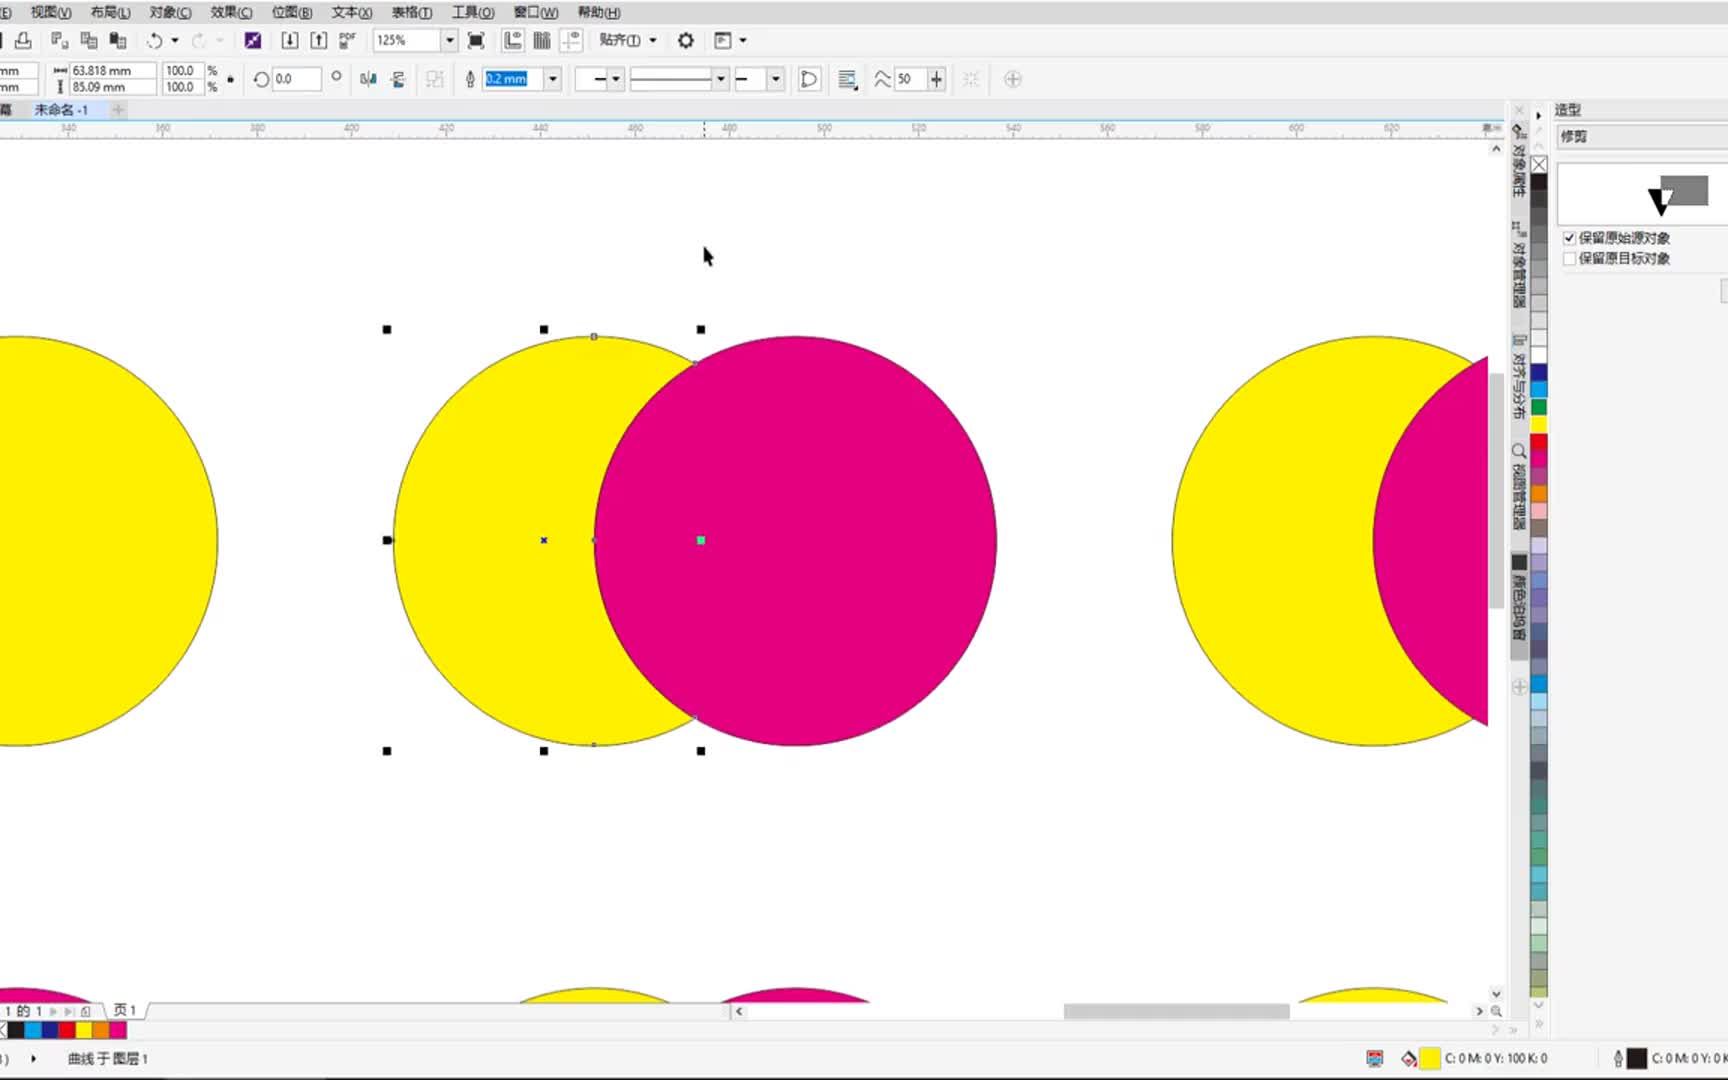
Task: Open the outline width dropdown arrow
Action: [x=552, y=79]
